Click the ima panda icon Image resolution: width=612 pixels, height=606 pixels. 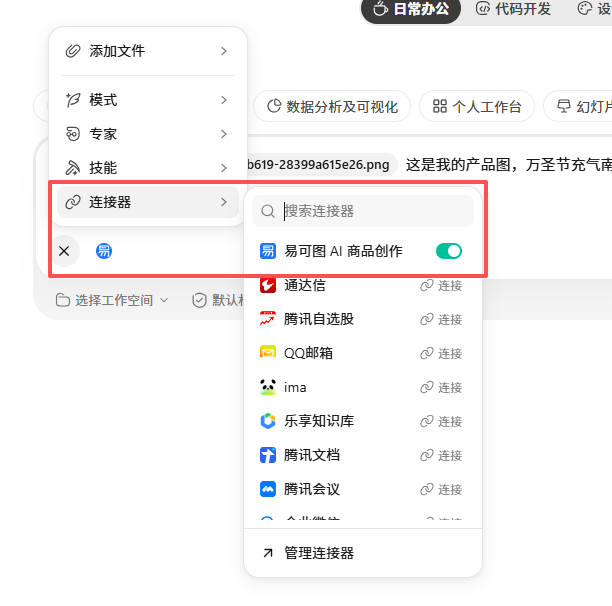268,387
